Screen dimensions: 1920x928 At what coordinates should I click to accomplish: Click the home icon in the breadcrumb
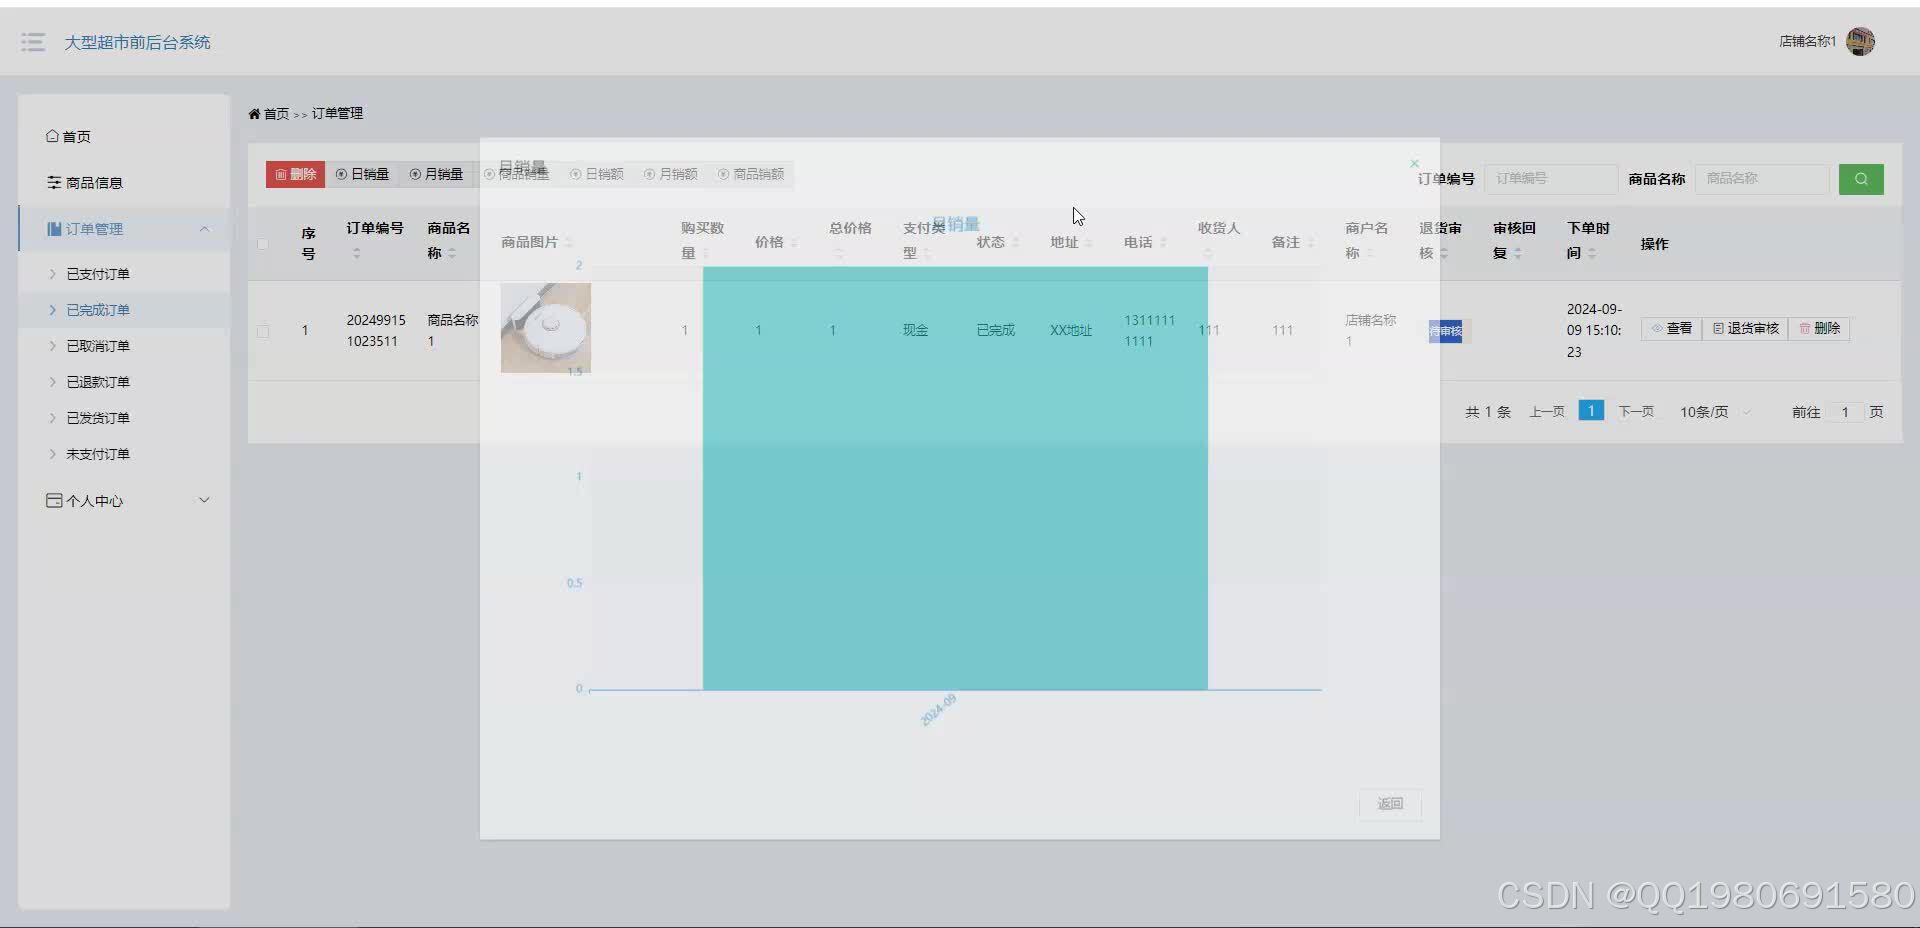tap(255, 113)
